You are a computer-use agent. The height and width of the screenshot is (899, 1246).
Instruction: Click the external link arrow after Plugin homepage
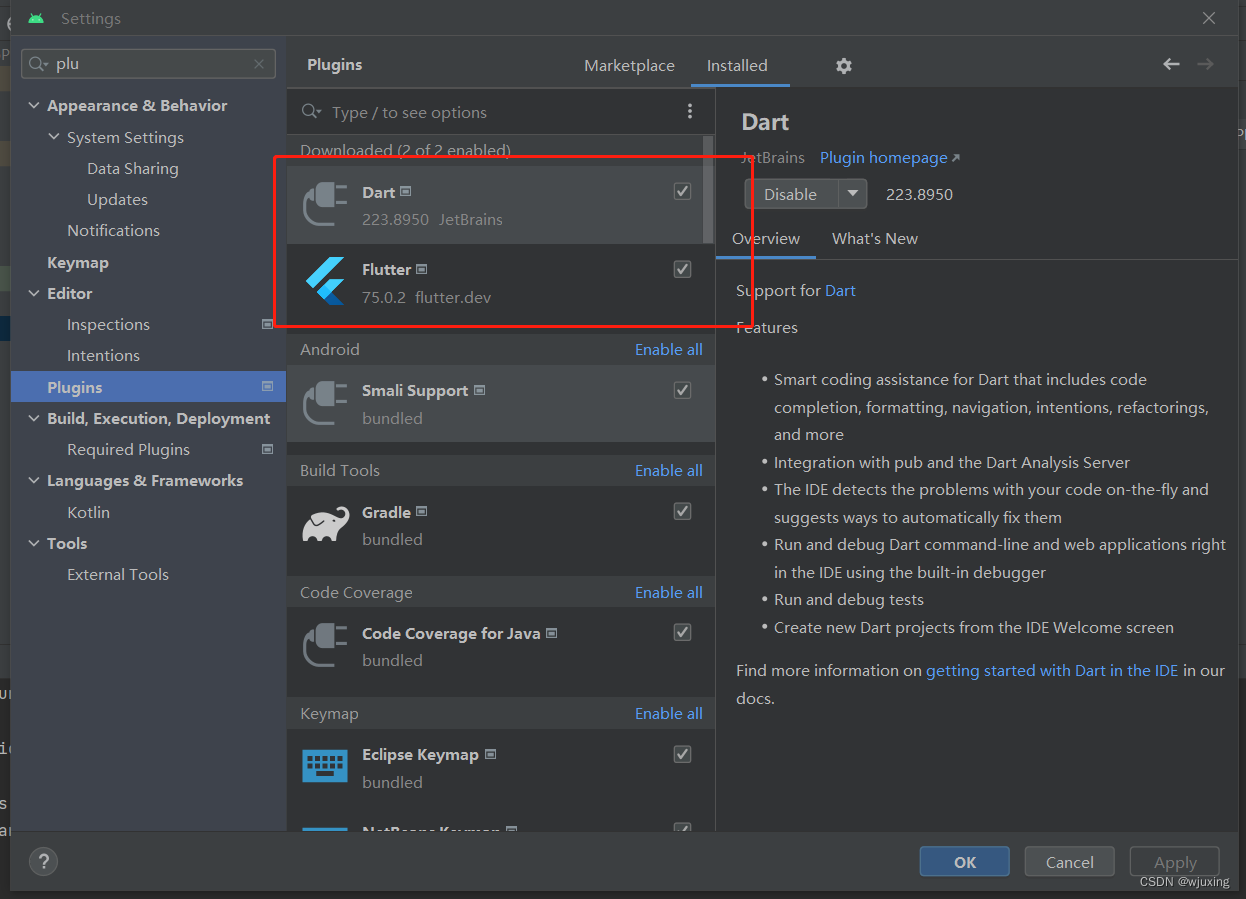(955, 158)
